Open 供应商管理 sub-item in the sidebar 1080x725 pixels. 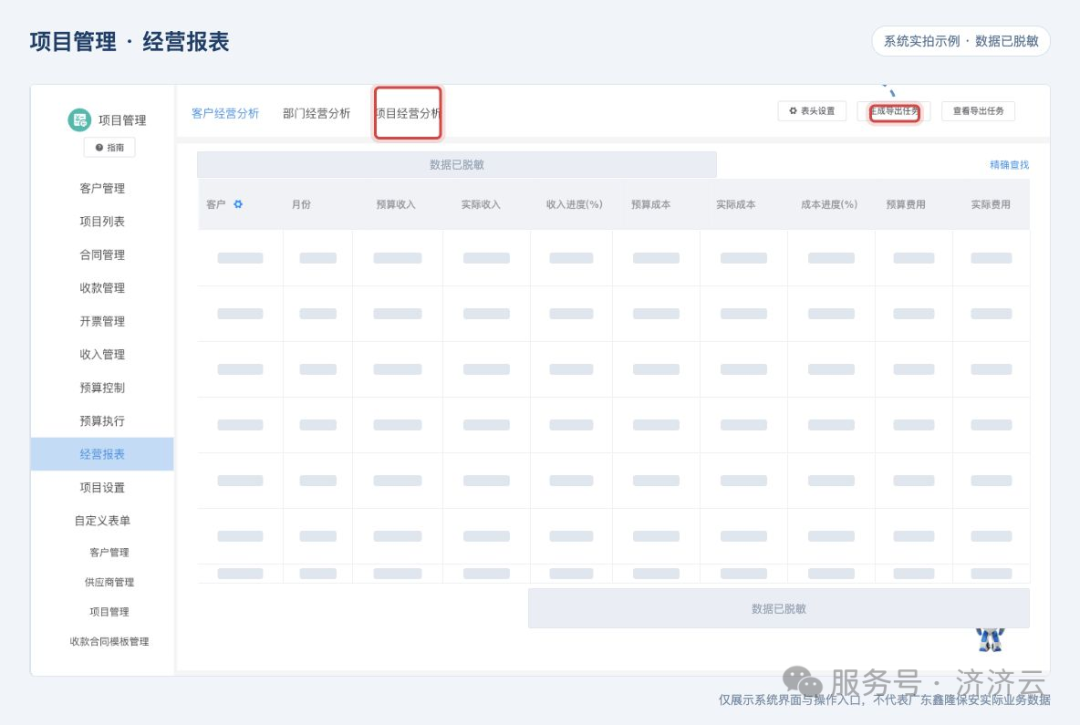[x=109, y=582]
